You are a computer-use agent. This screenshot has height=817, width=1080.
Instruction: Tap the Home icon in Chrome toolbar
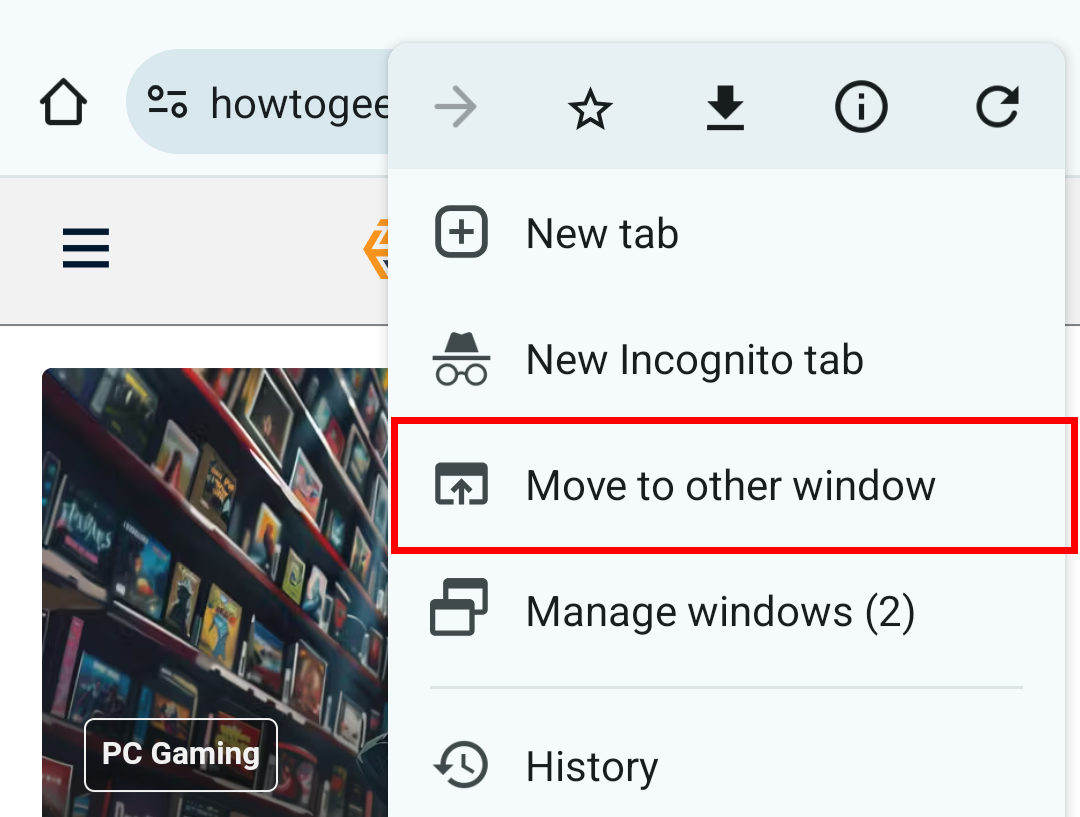click(63, 103)
